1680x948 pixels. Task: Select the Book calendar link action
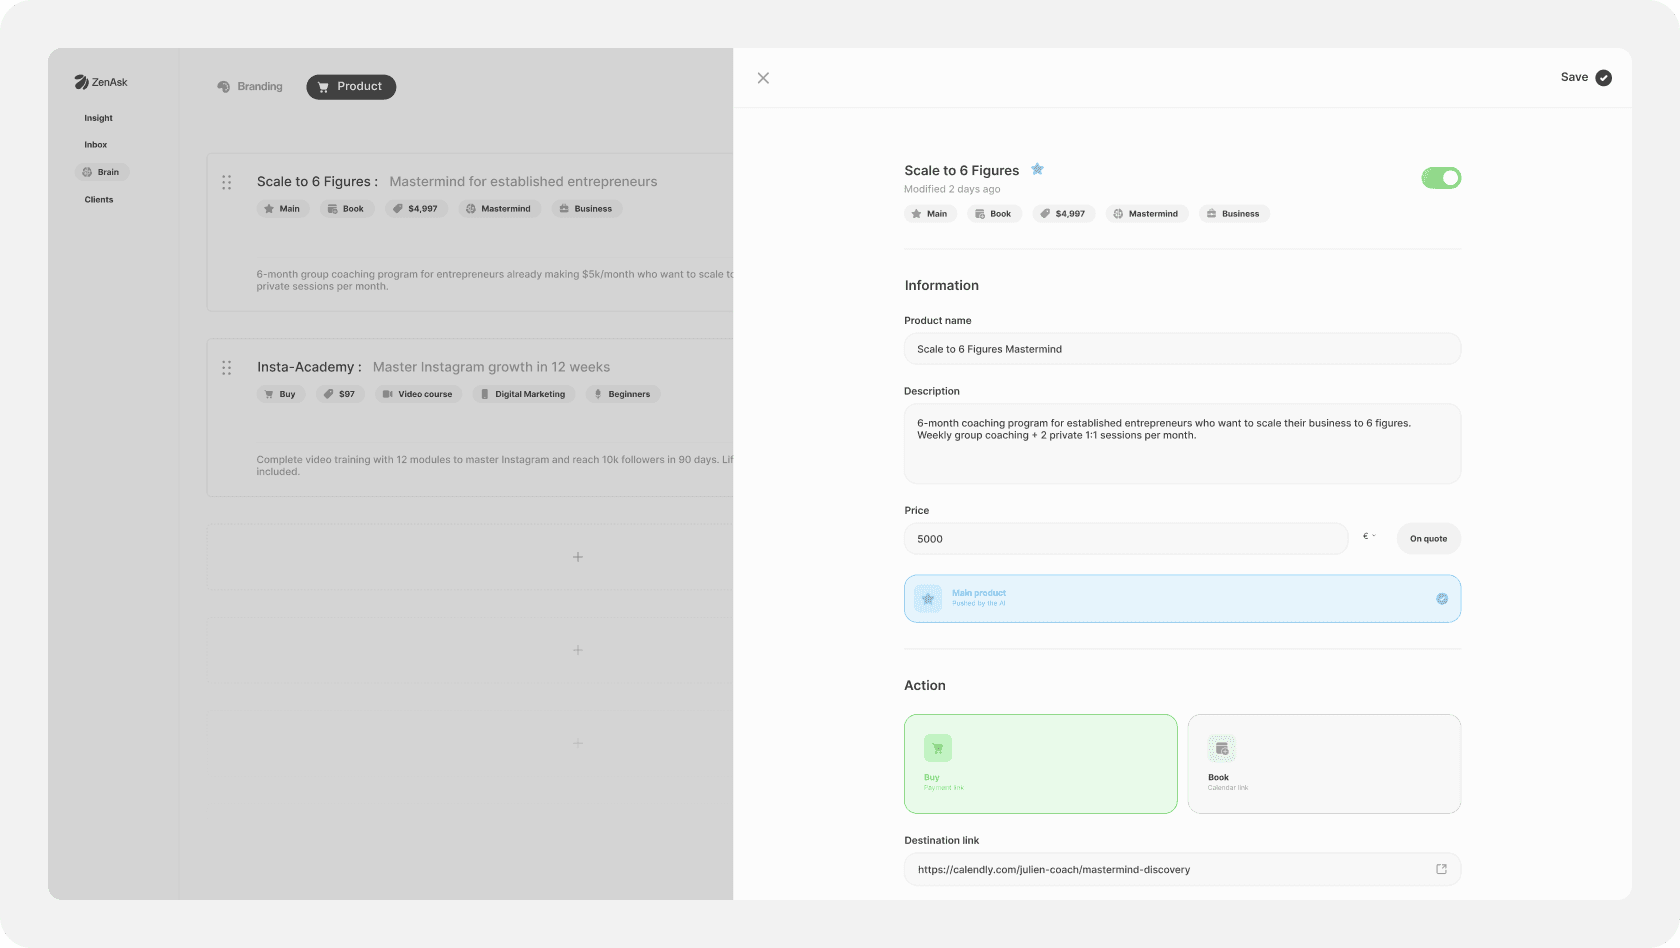pyautogui.click(x=1323, y=764)
